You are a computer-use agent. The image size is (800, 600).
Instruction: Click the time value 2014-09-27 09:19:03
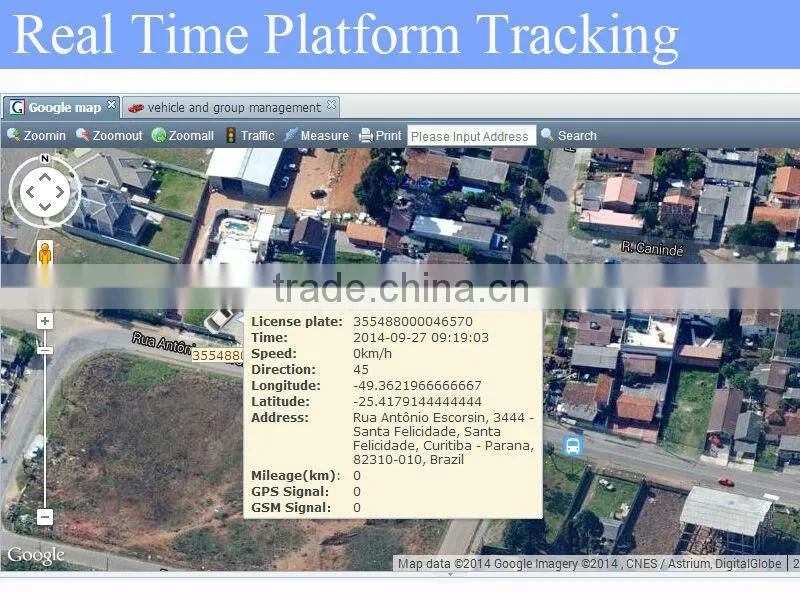tap(421, 338)
